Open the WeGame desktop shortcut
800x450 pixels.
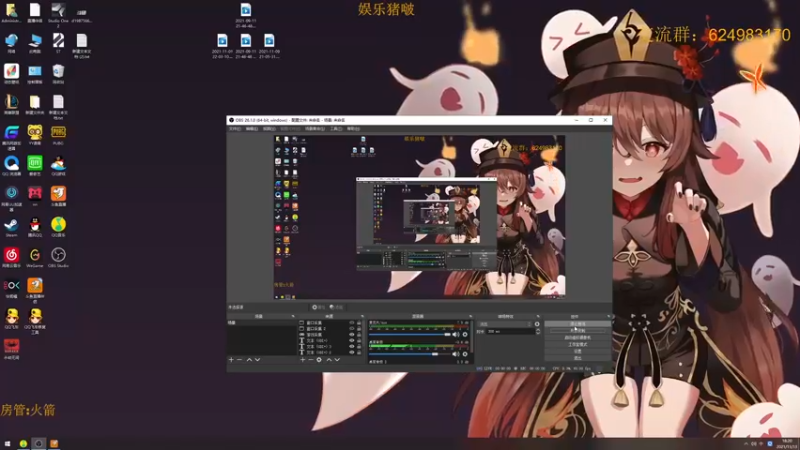click(x=35, y=258)
